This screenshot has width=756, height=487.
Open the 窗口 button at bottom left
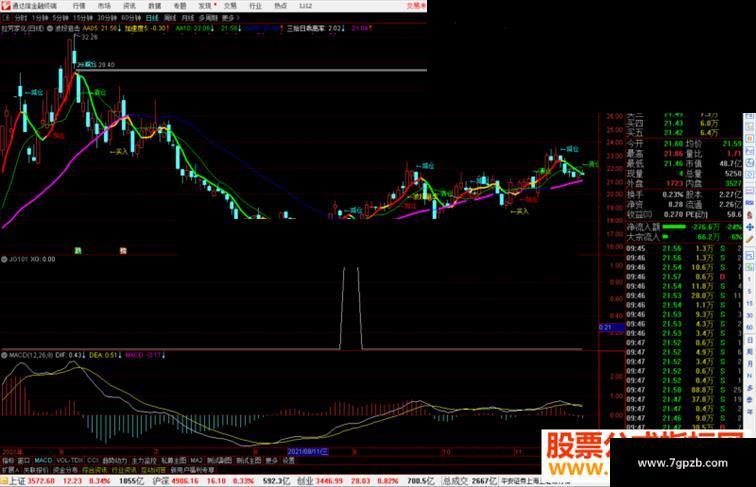(x=24, y=460)
